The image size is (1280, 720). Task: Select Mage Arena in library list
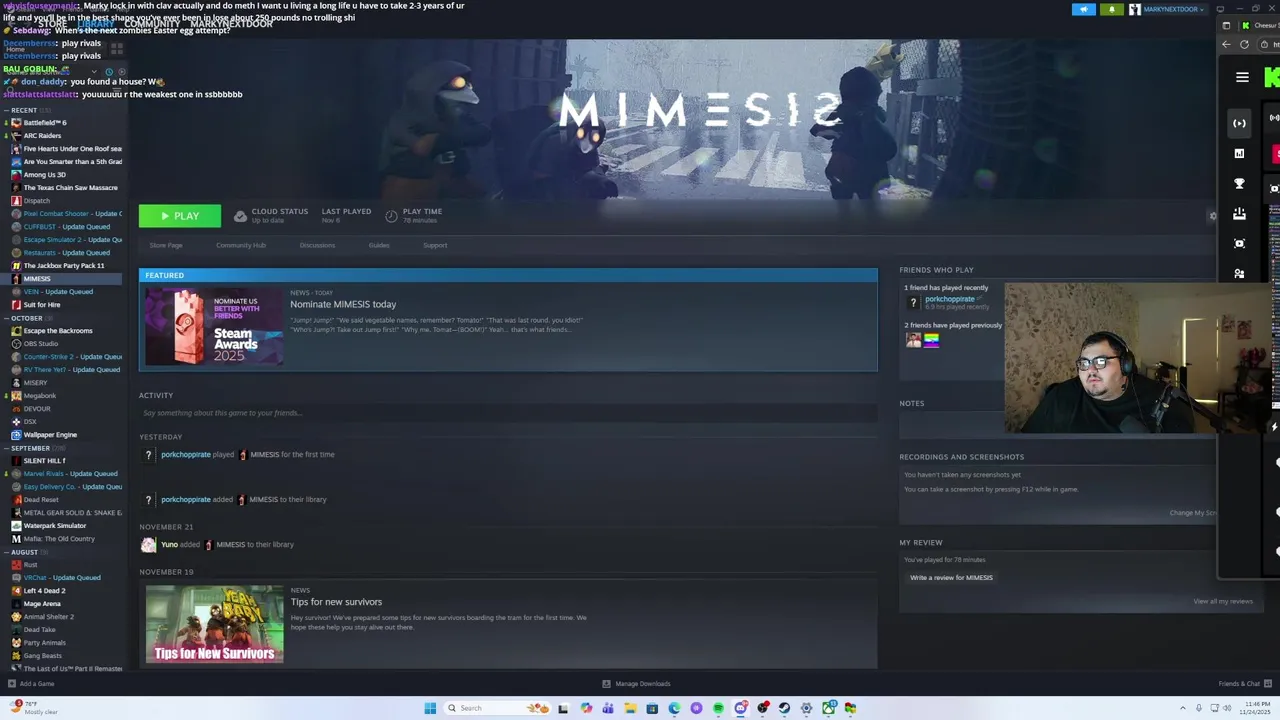pos(42,603)
